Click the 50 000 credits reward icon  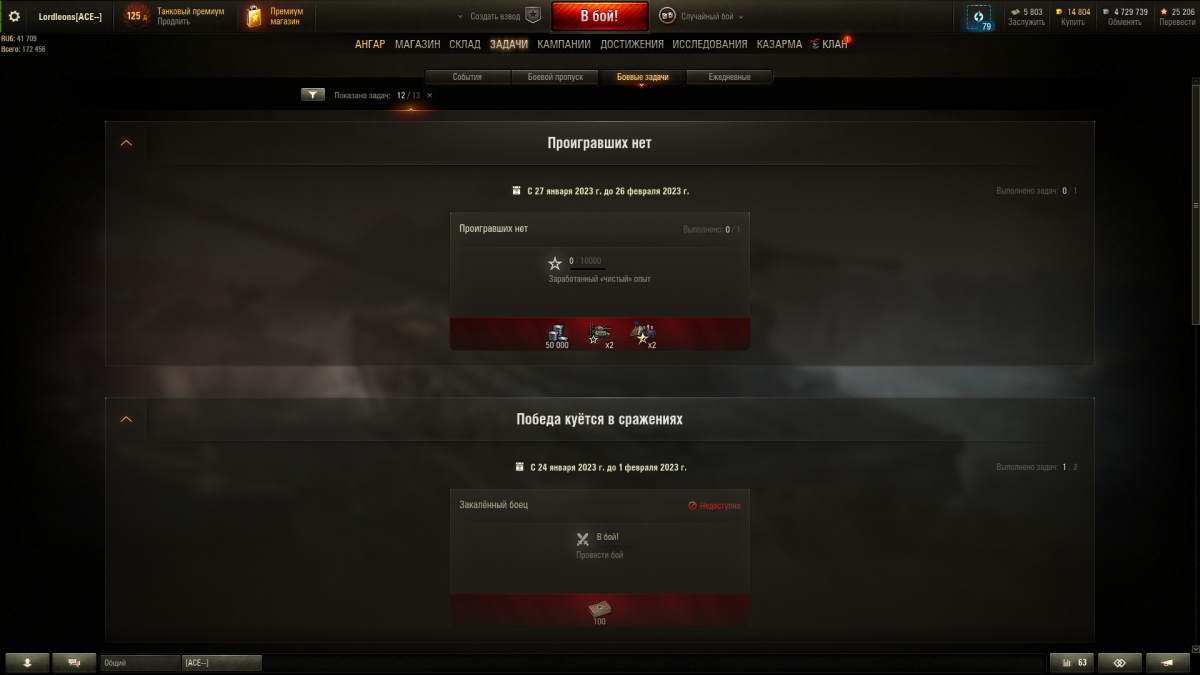click(x=557, y=336)
